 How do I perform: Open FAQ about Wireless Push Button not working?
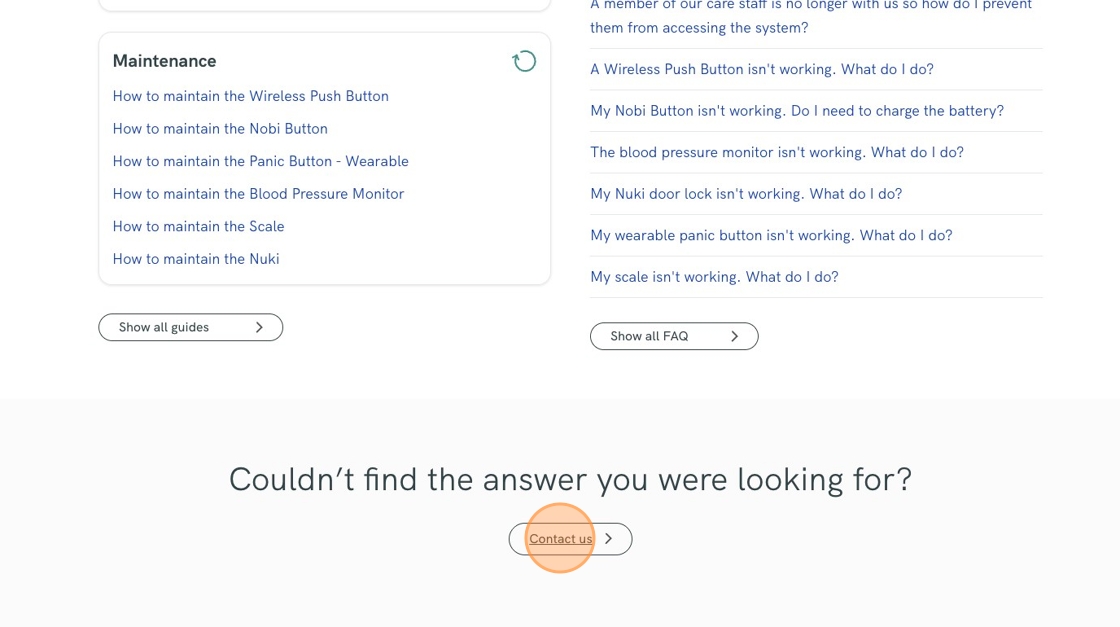[x=761, y=69]
